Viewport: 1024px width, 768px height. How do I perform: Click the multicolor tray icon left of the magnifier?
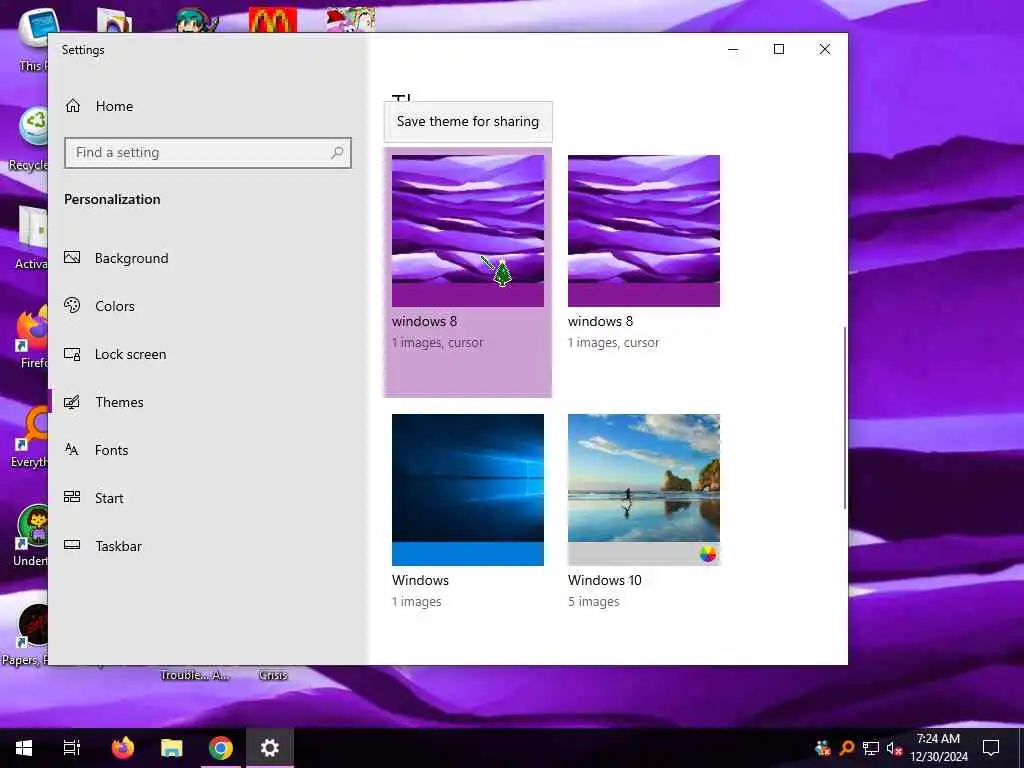tap(823, 748)
